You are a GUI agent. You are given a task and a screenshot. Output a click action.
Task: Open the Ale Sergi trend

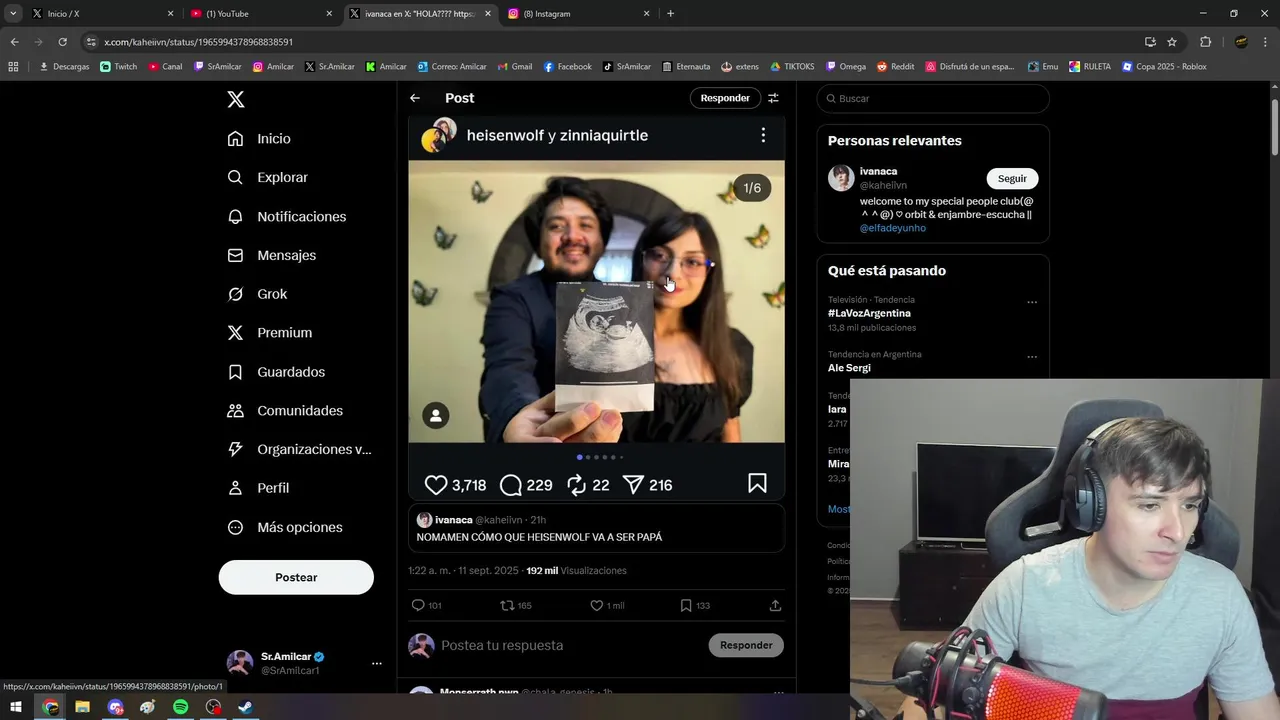coord(849,368)
